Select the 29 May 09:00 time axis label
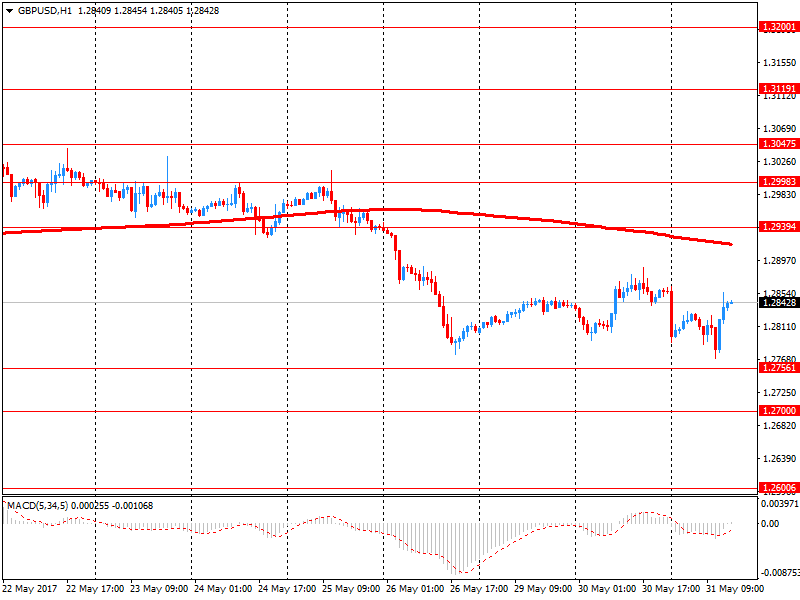This screenshot has height=600, width=800. pos(543,589)
